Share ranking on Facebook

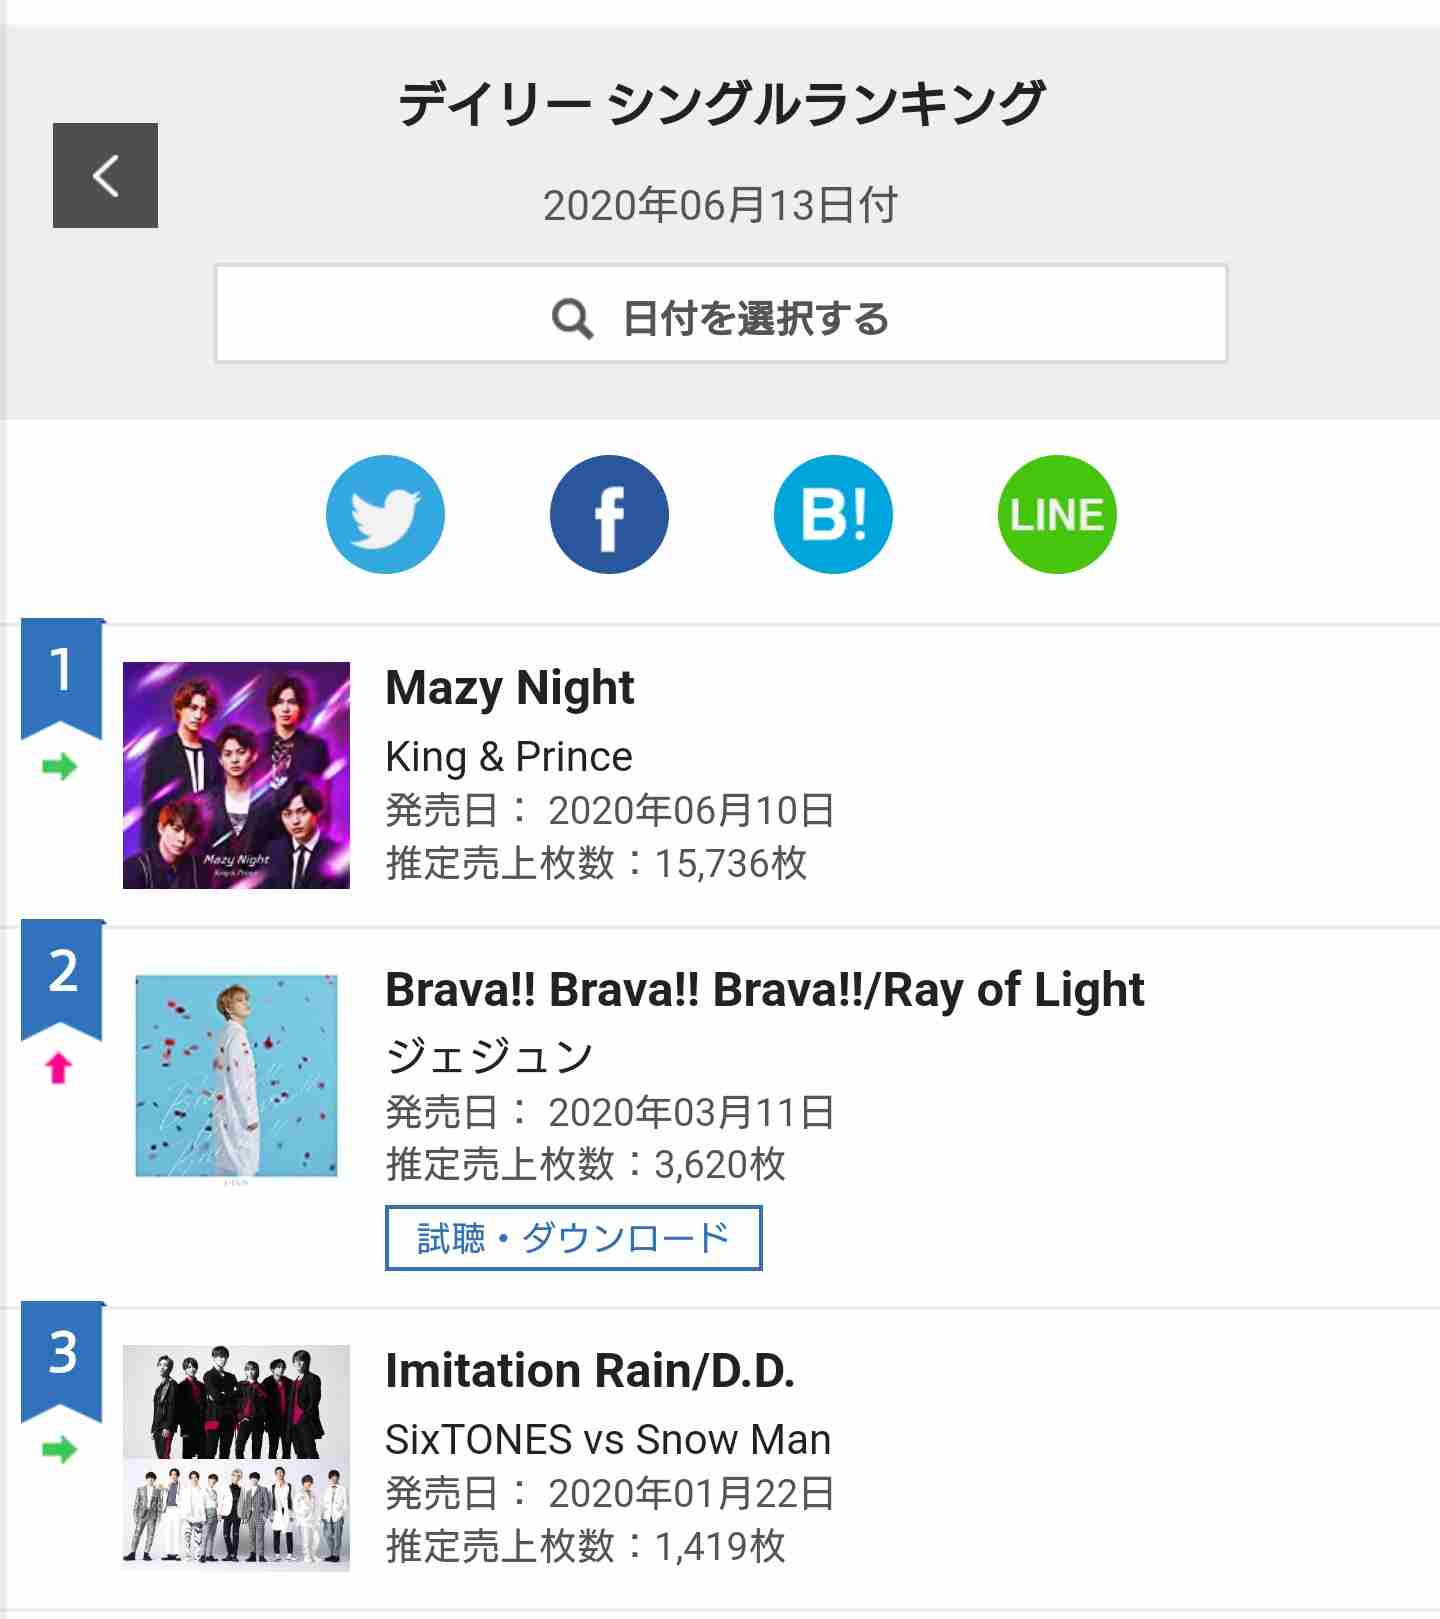[609, 514]
